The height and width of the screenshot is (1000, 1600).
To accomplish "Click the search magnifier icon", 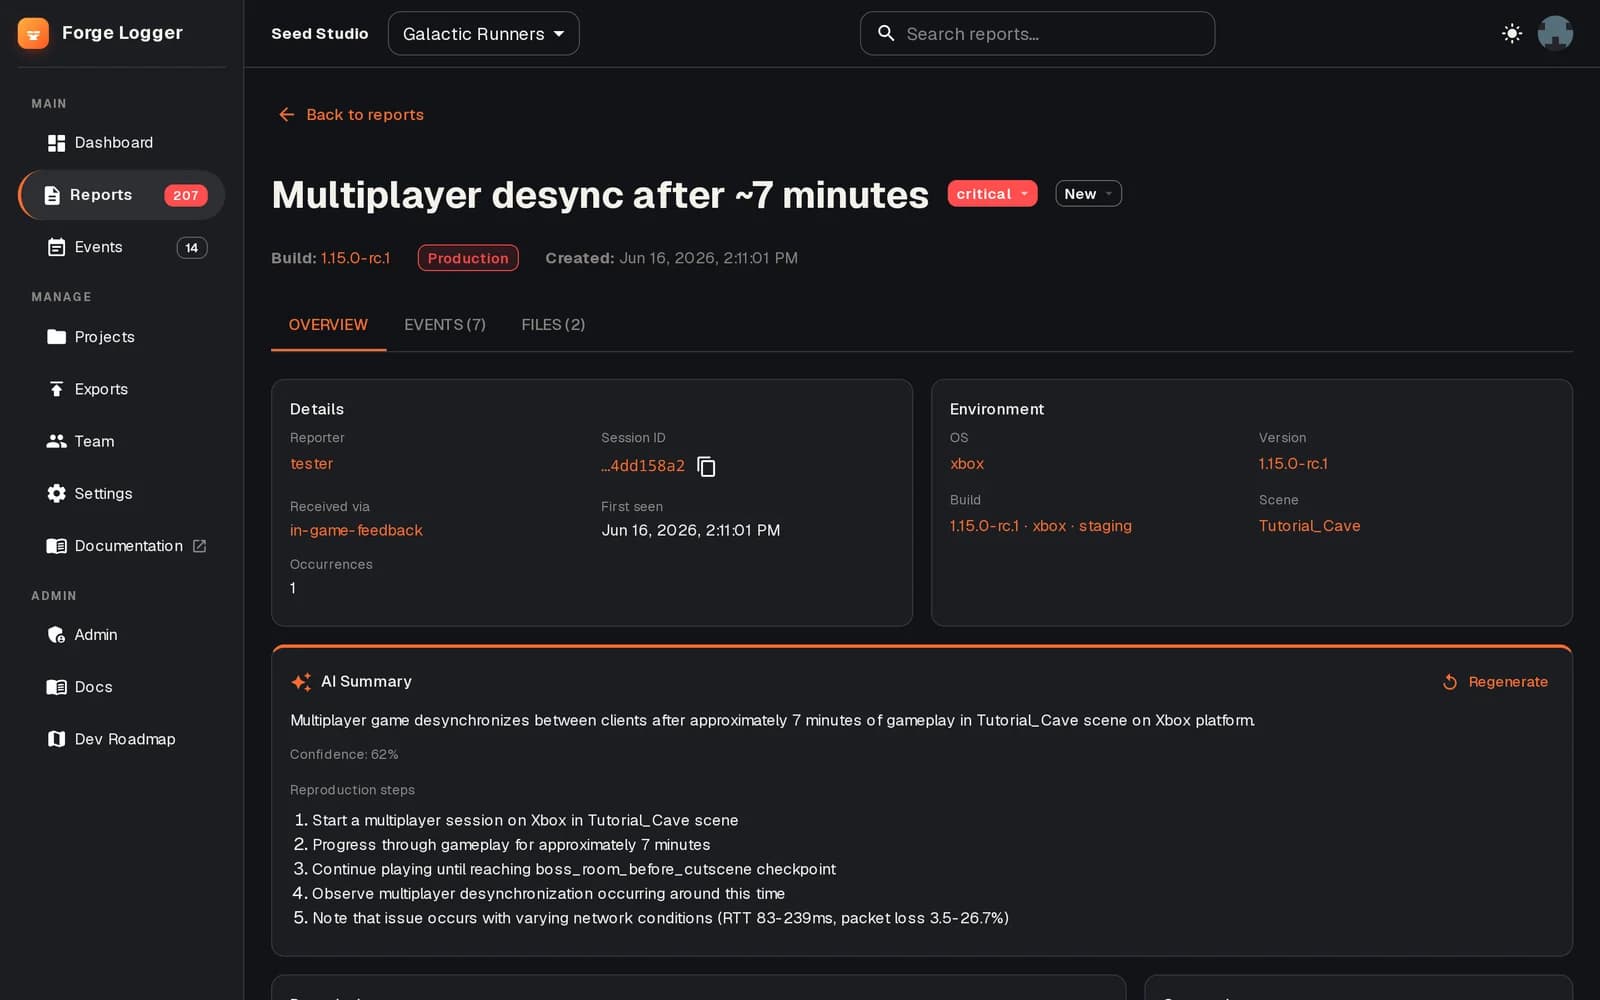I will click(886, 33).
